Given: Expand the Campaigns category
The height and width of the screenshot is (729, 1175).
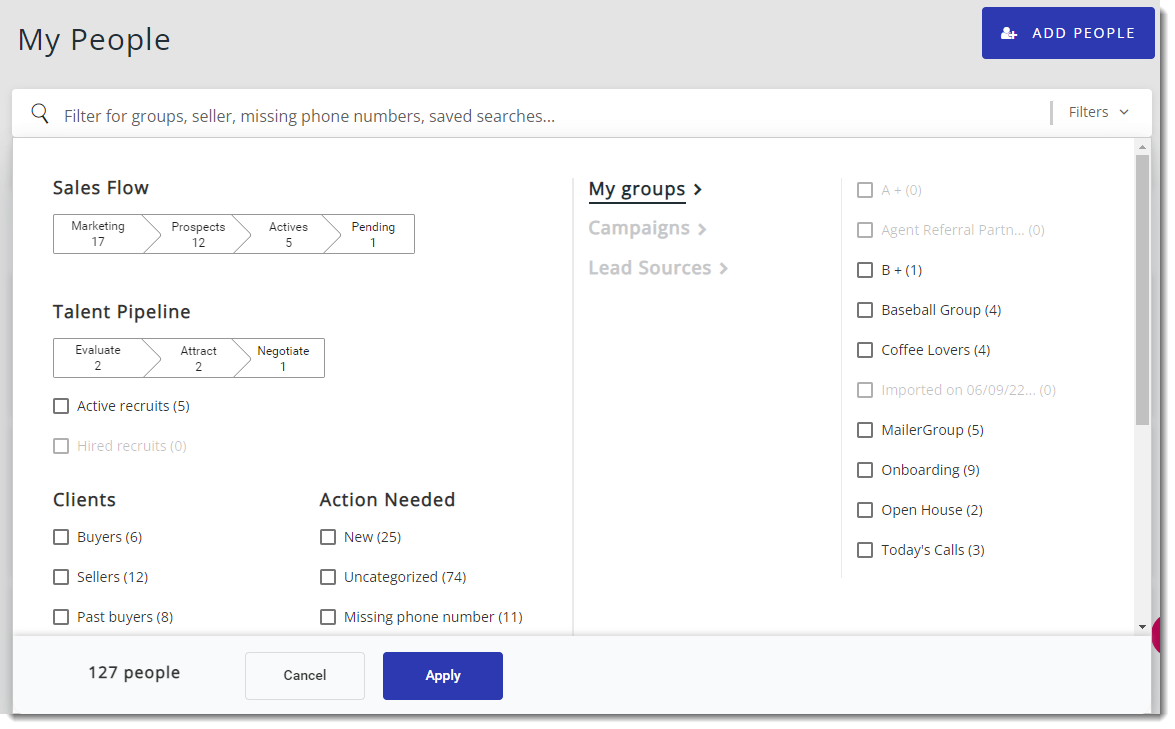Looking at the screenshot, I should coord(647,228).
